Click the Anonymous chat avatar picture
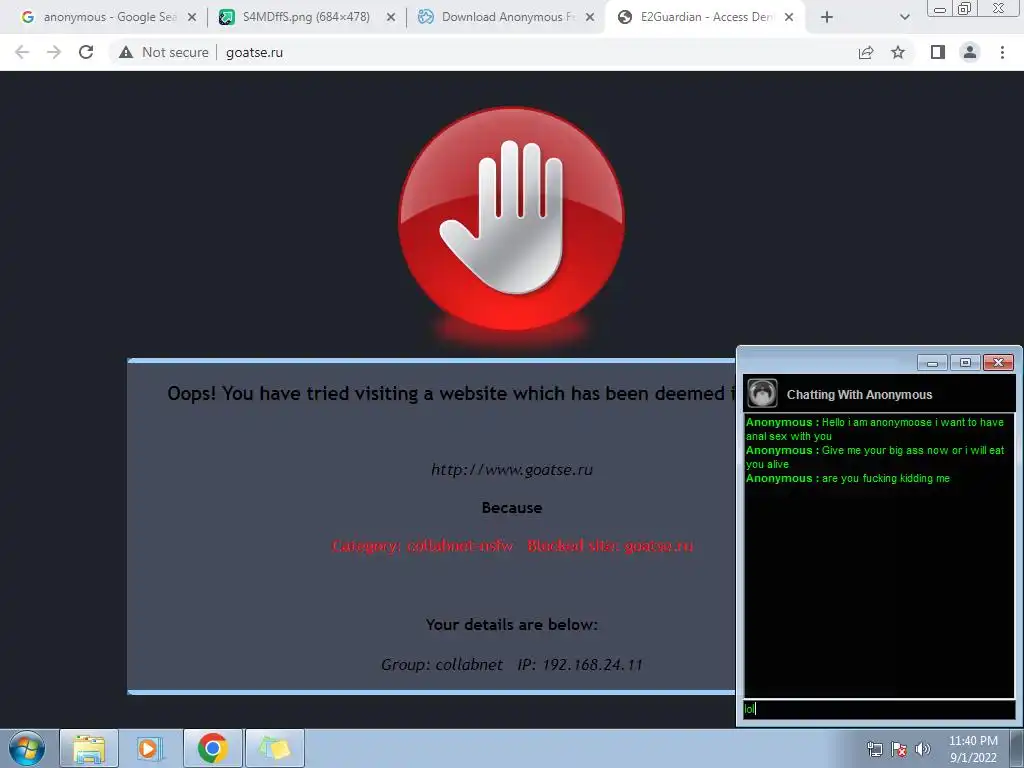This screenshot has width=1024, height=768. coord(762,394)
